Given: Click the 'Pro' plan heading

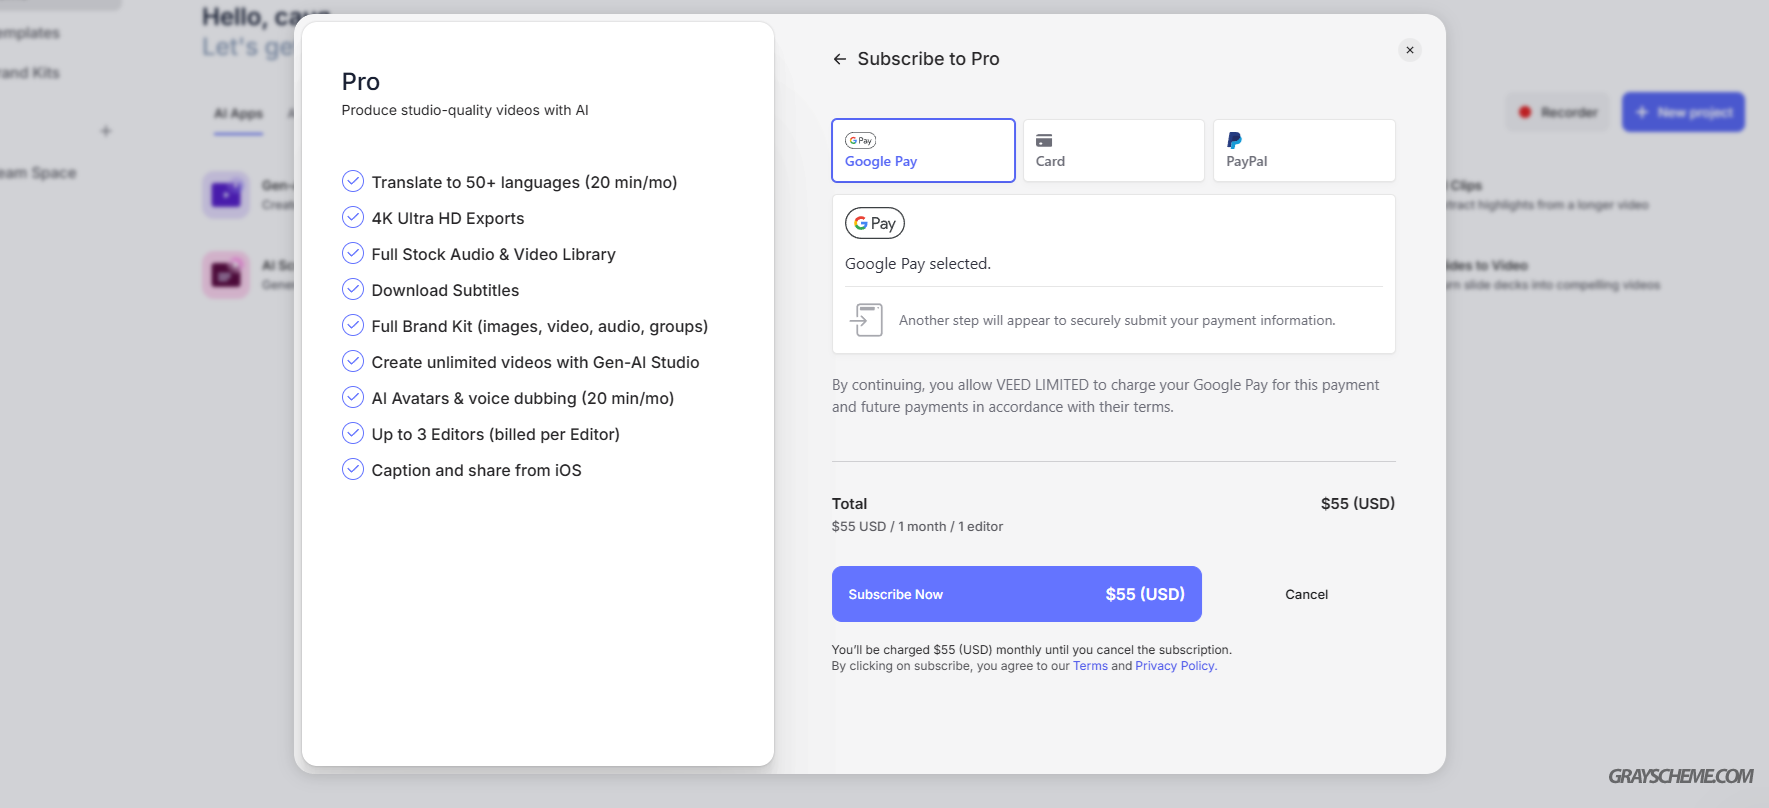Looking at the screenshot, I should tap(361, 82).
